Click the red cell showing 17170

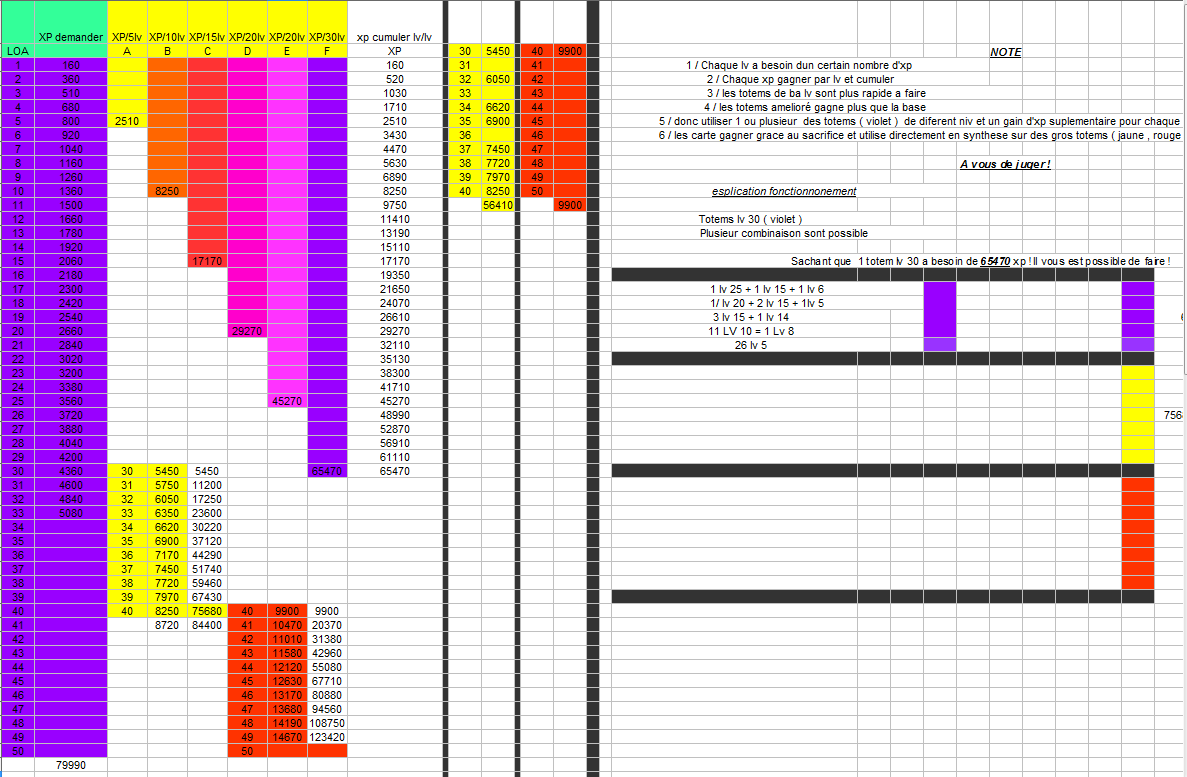coord(207,261)
